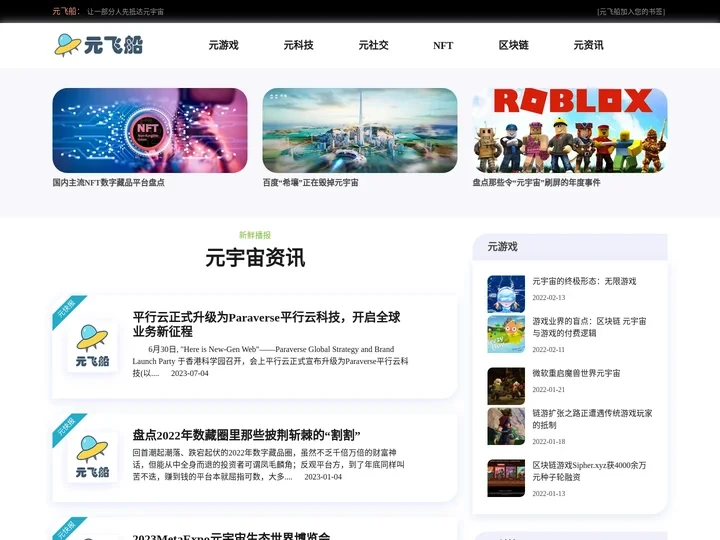Click the 元游戏 sidebar panel header
This screenshot has width=720, height=540.
pos(570,247)
